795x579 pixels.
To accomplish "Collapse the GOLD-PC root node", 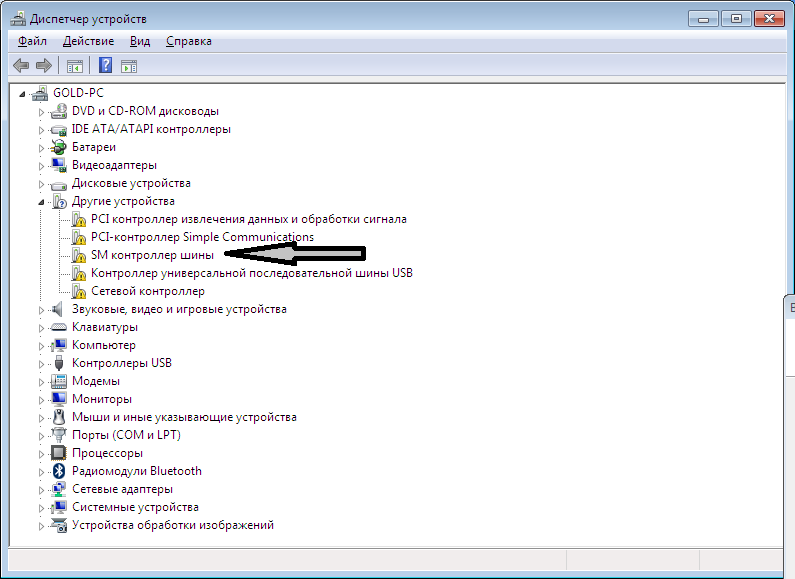I will (x=22, y=94).
